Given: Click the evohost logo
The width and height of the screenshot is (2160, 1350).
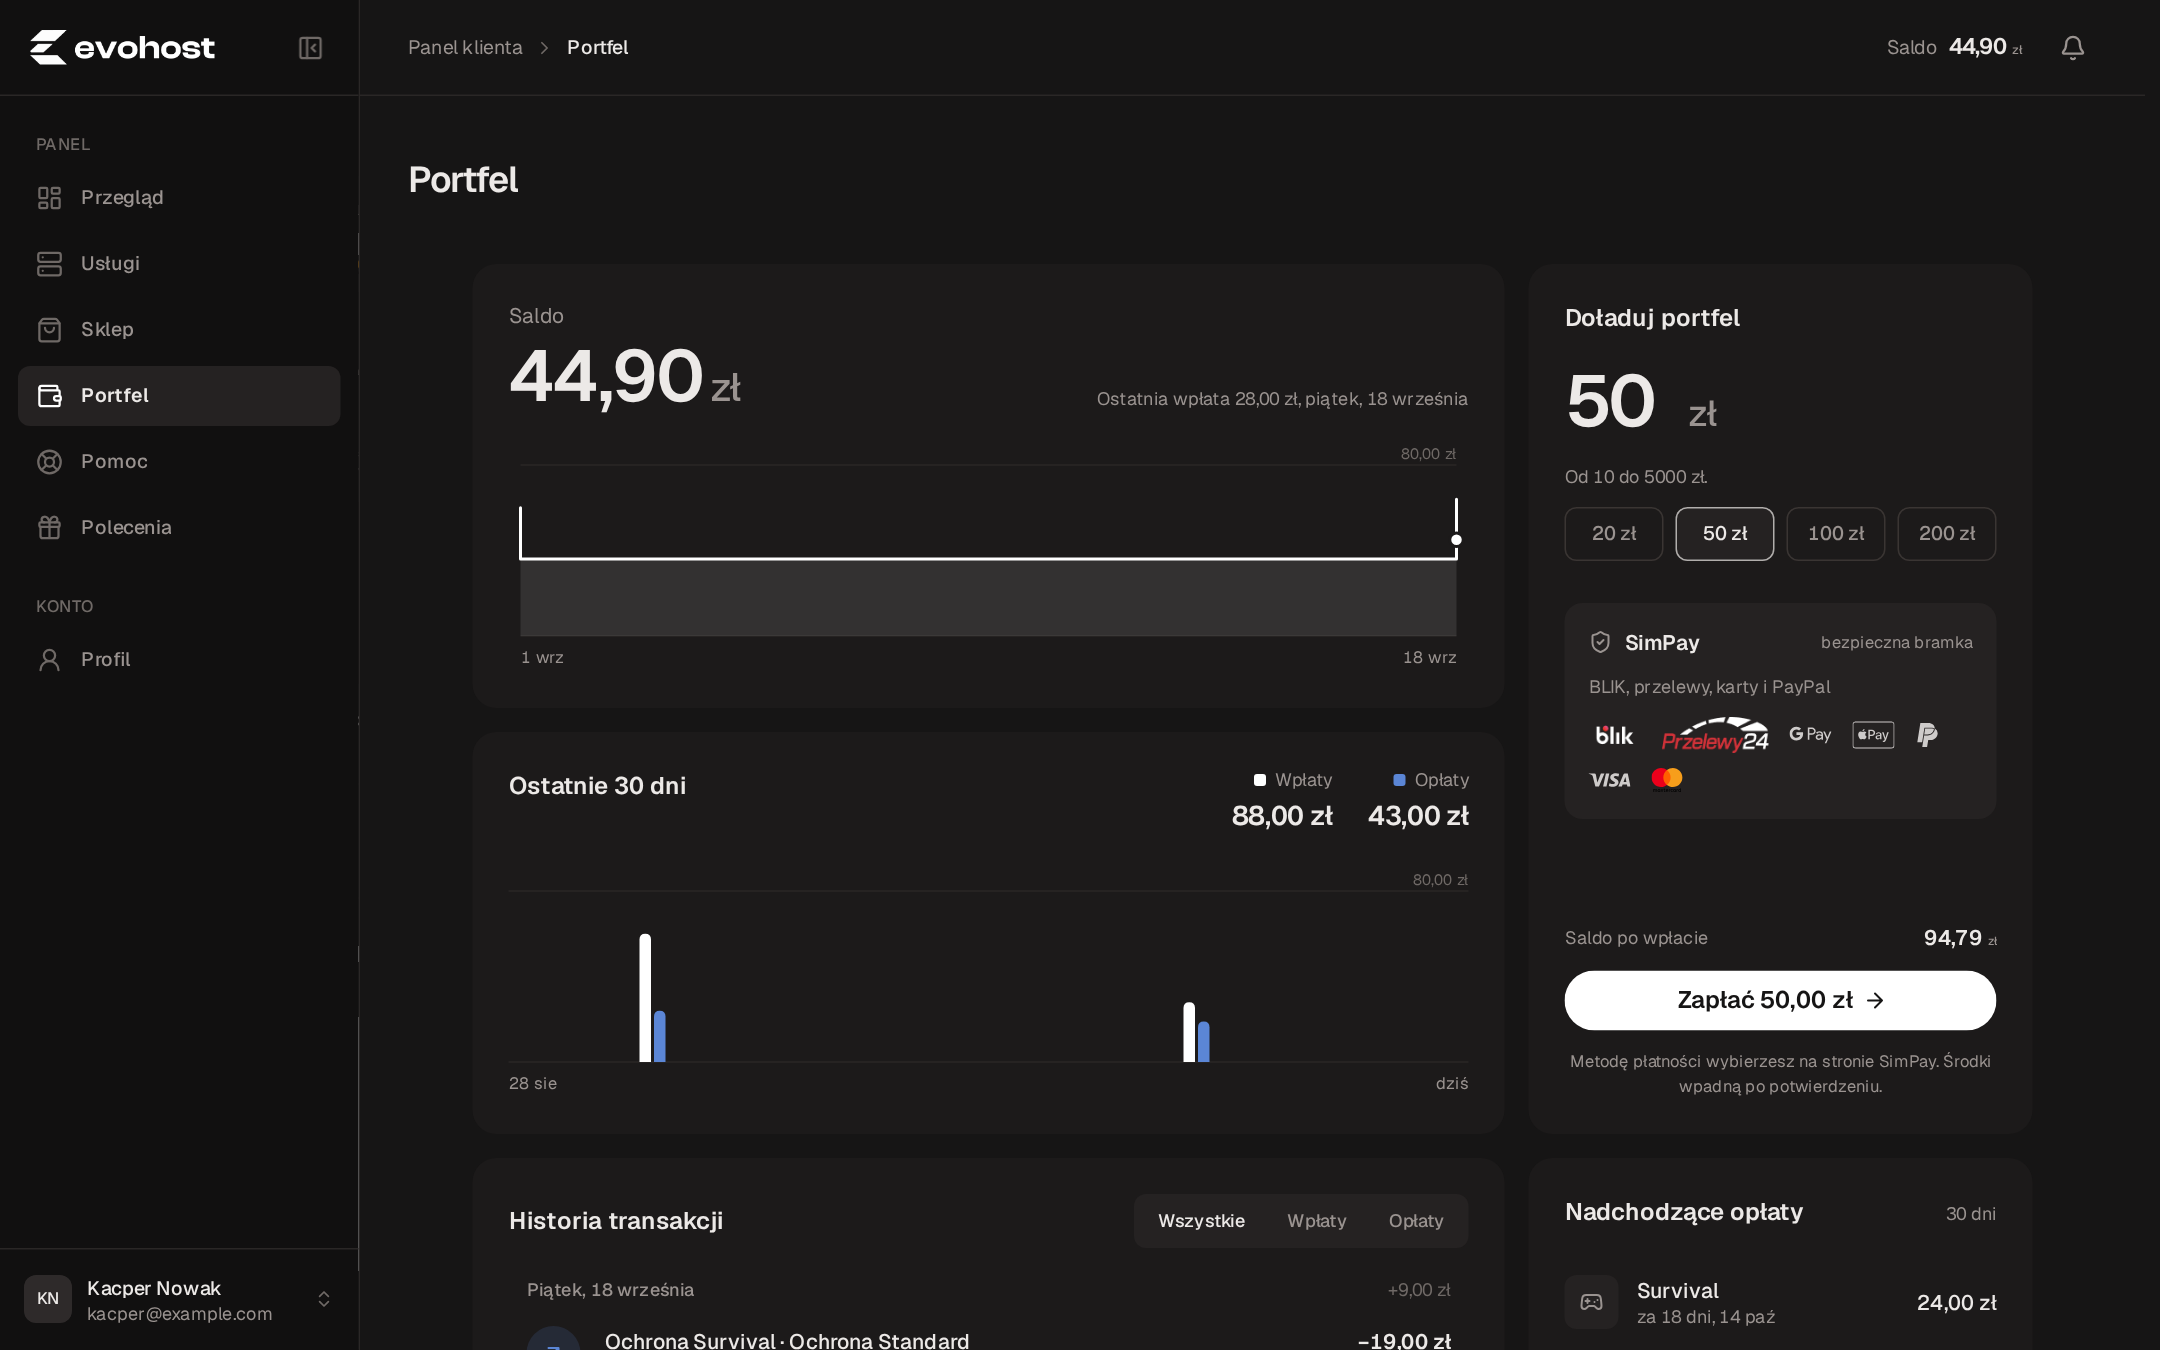Looking at the screenshot, I should point(122,47).
